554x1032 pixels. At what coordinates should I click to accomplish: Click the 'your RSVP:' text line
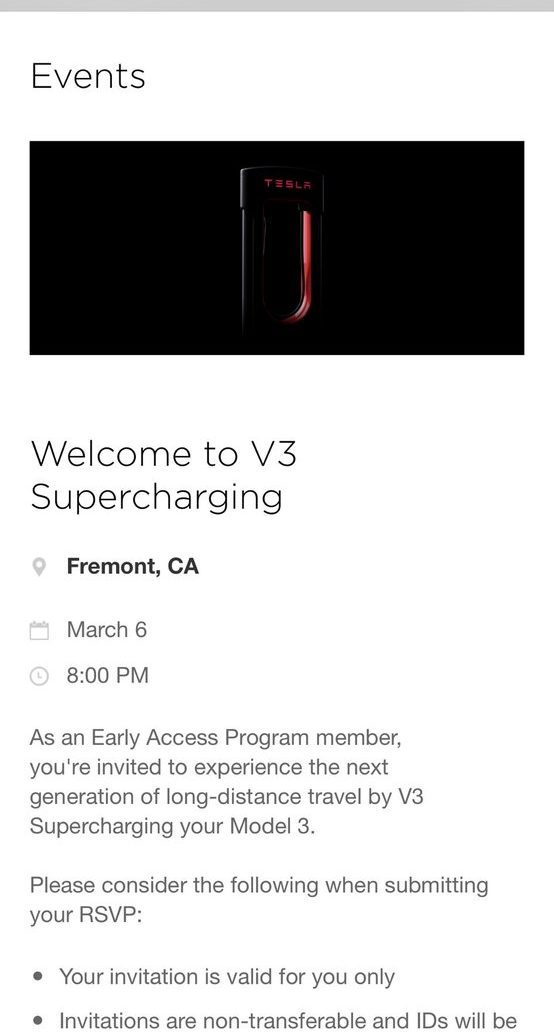tap(86, 915)
